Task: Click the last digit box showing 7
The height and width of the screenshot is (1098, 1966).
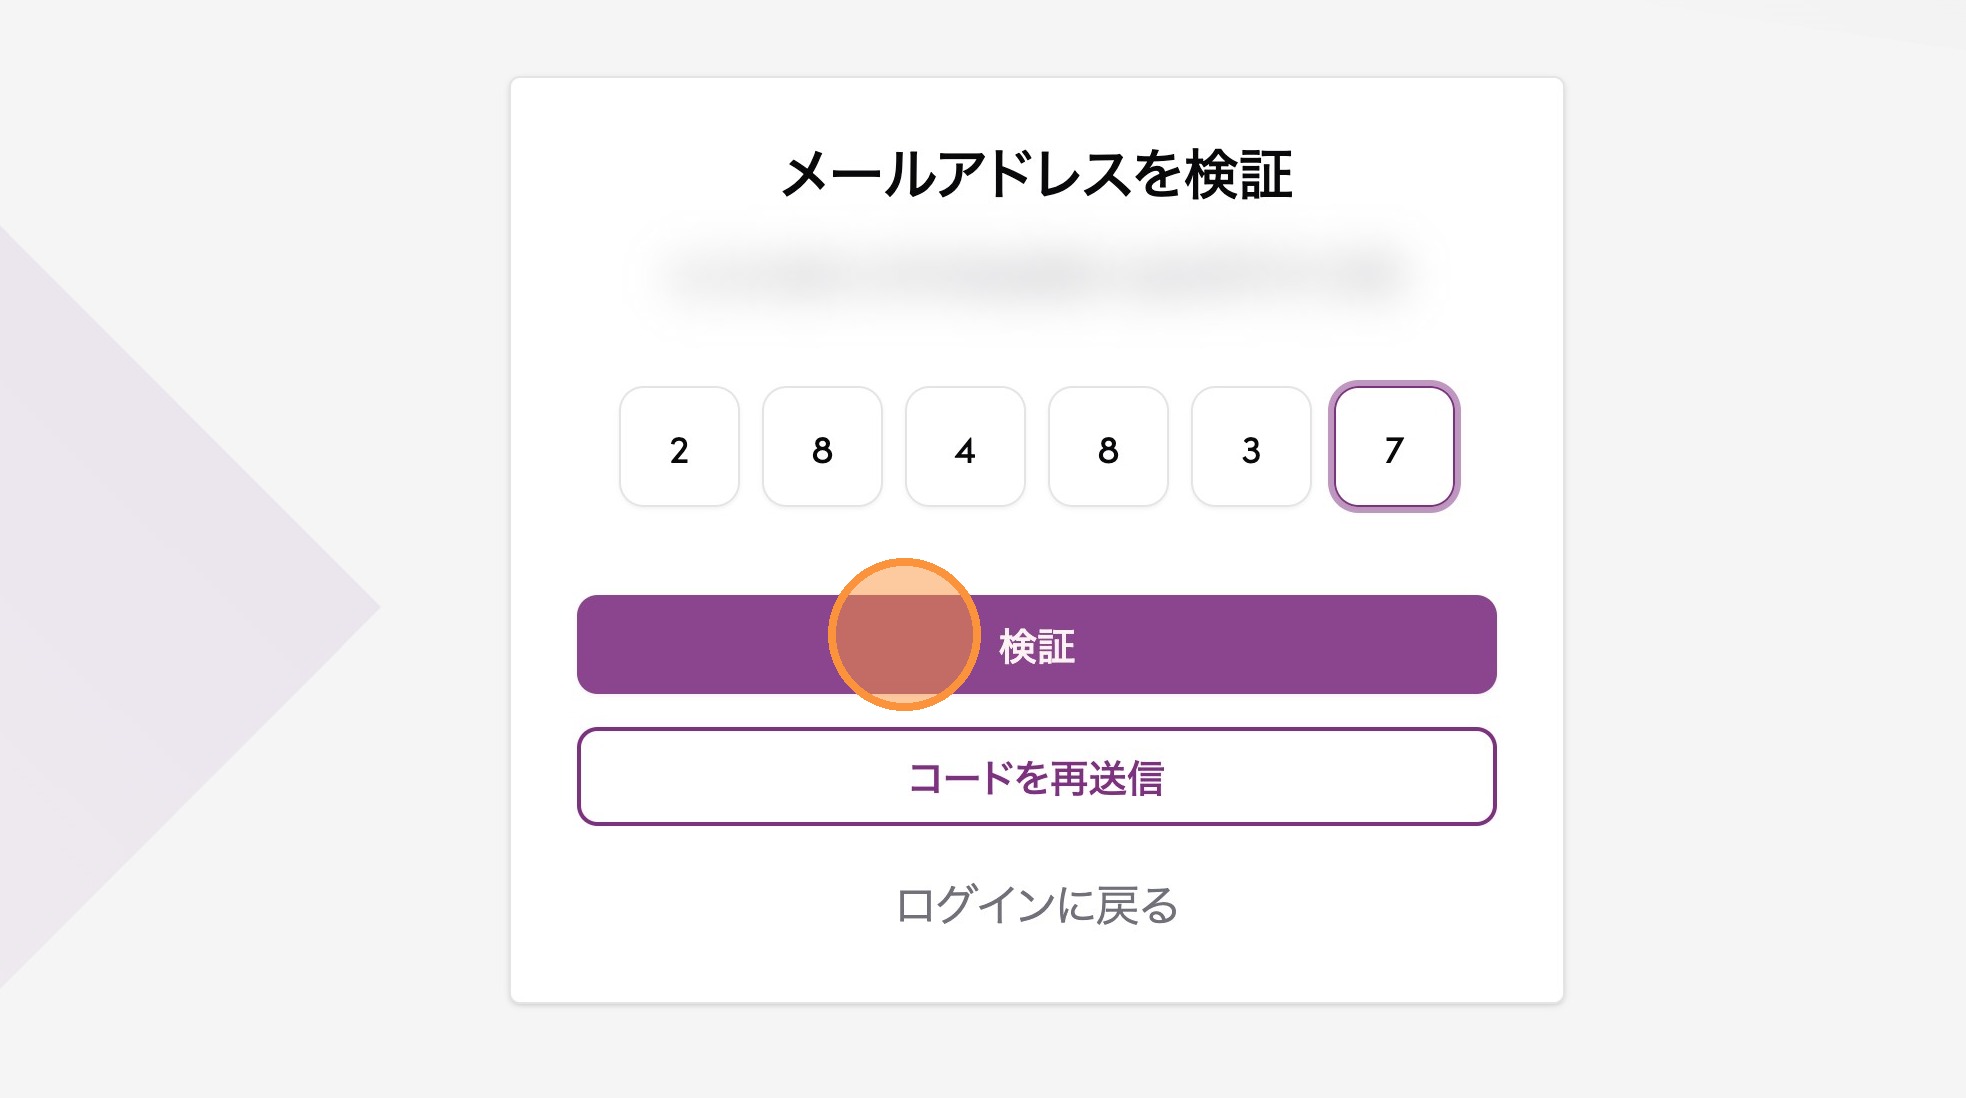Action: click(1394, 447)
